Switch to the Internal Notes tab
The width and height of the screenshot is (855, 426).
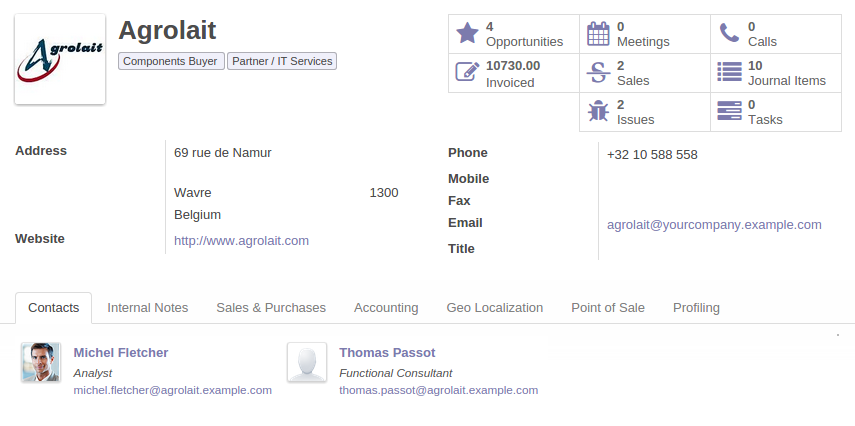(x=147, y=308)
